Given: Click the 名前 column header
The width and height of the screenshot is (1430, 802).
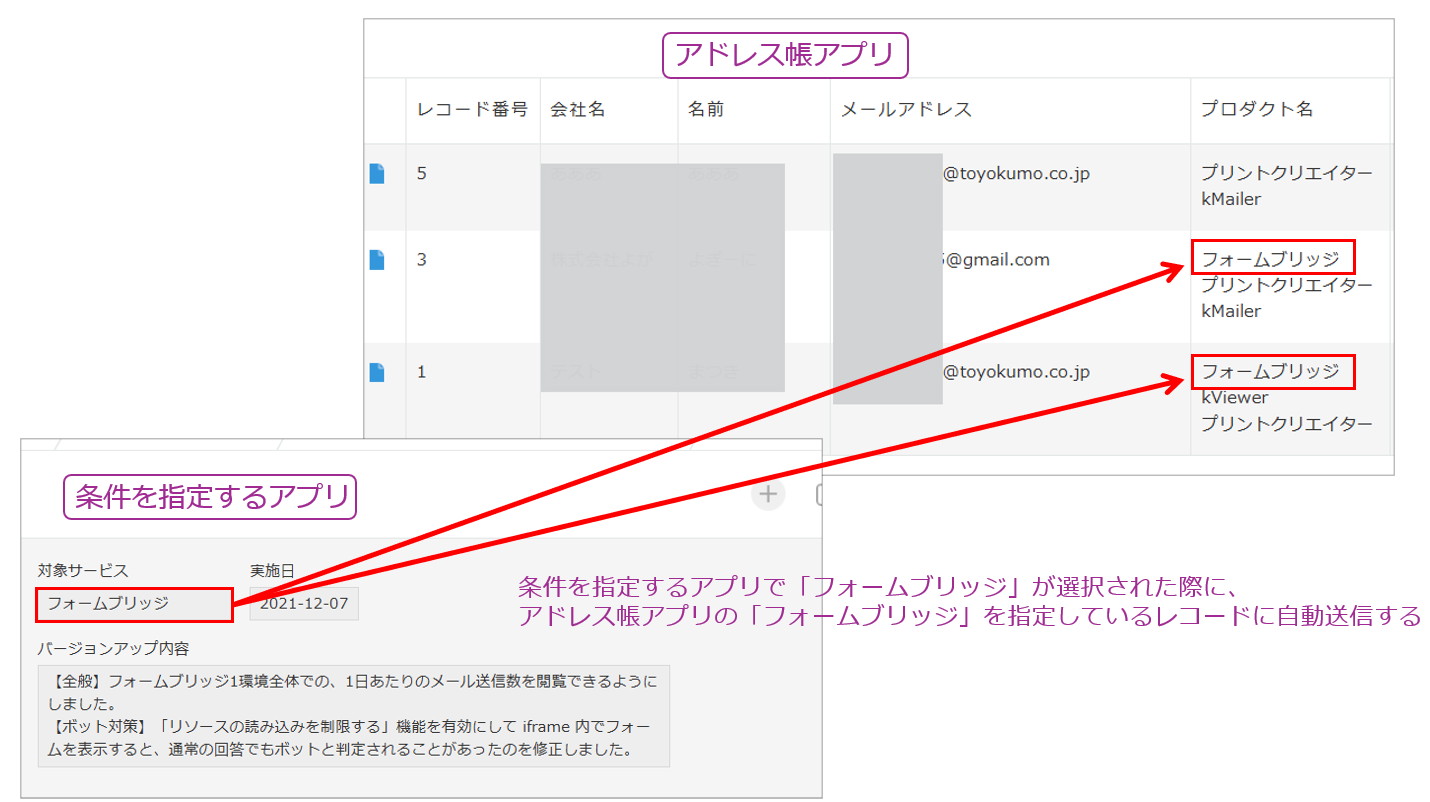Looking at the screenshot, I should point(706,110).
